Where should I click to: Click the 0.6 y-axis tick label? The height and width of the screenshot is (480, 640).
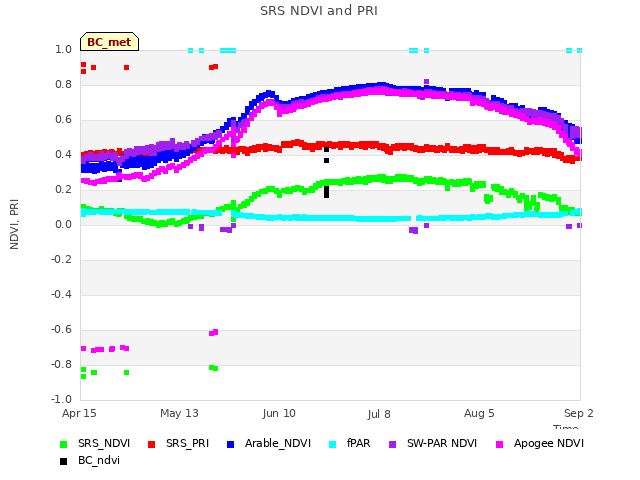[63, 120]
